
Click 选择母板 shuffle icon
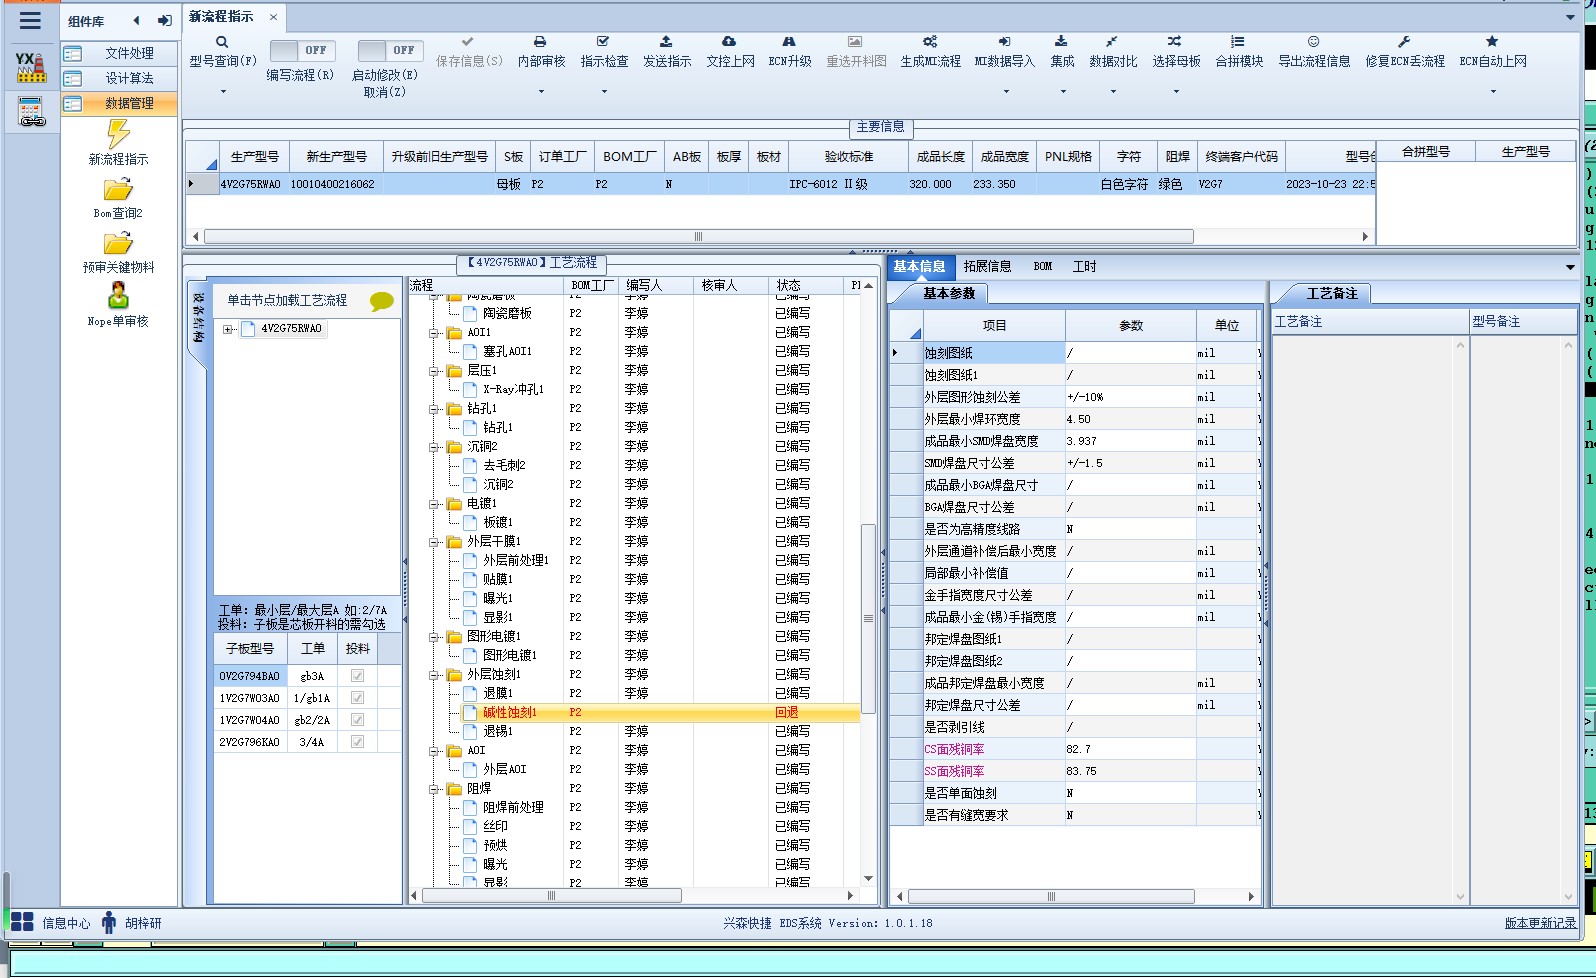pos(1175,42)
